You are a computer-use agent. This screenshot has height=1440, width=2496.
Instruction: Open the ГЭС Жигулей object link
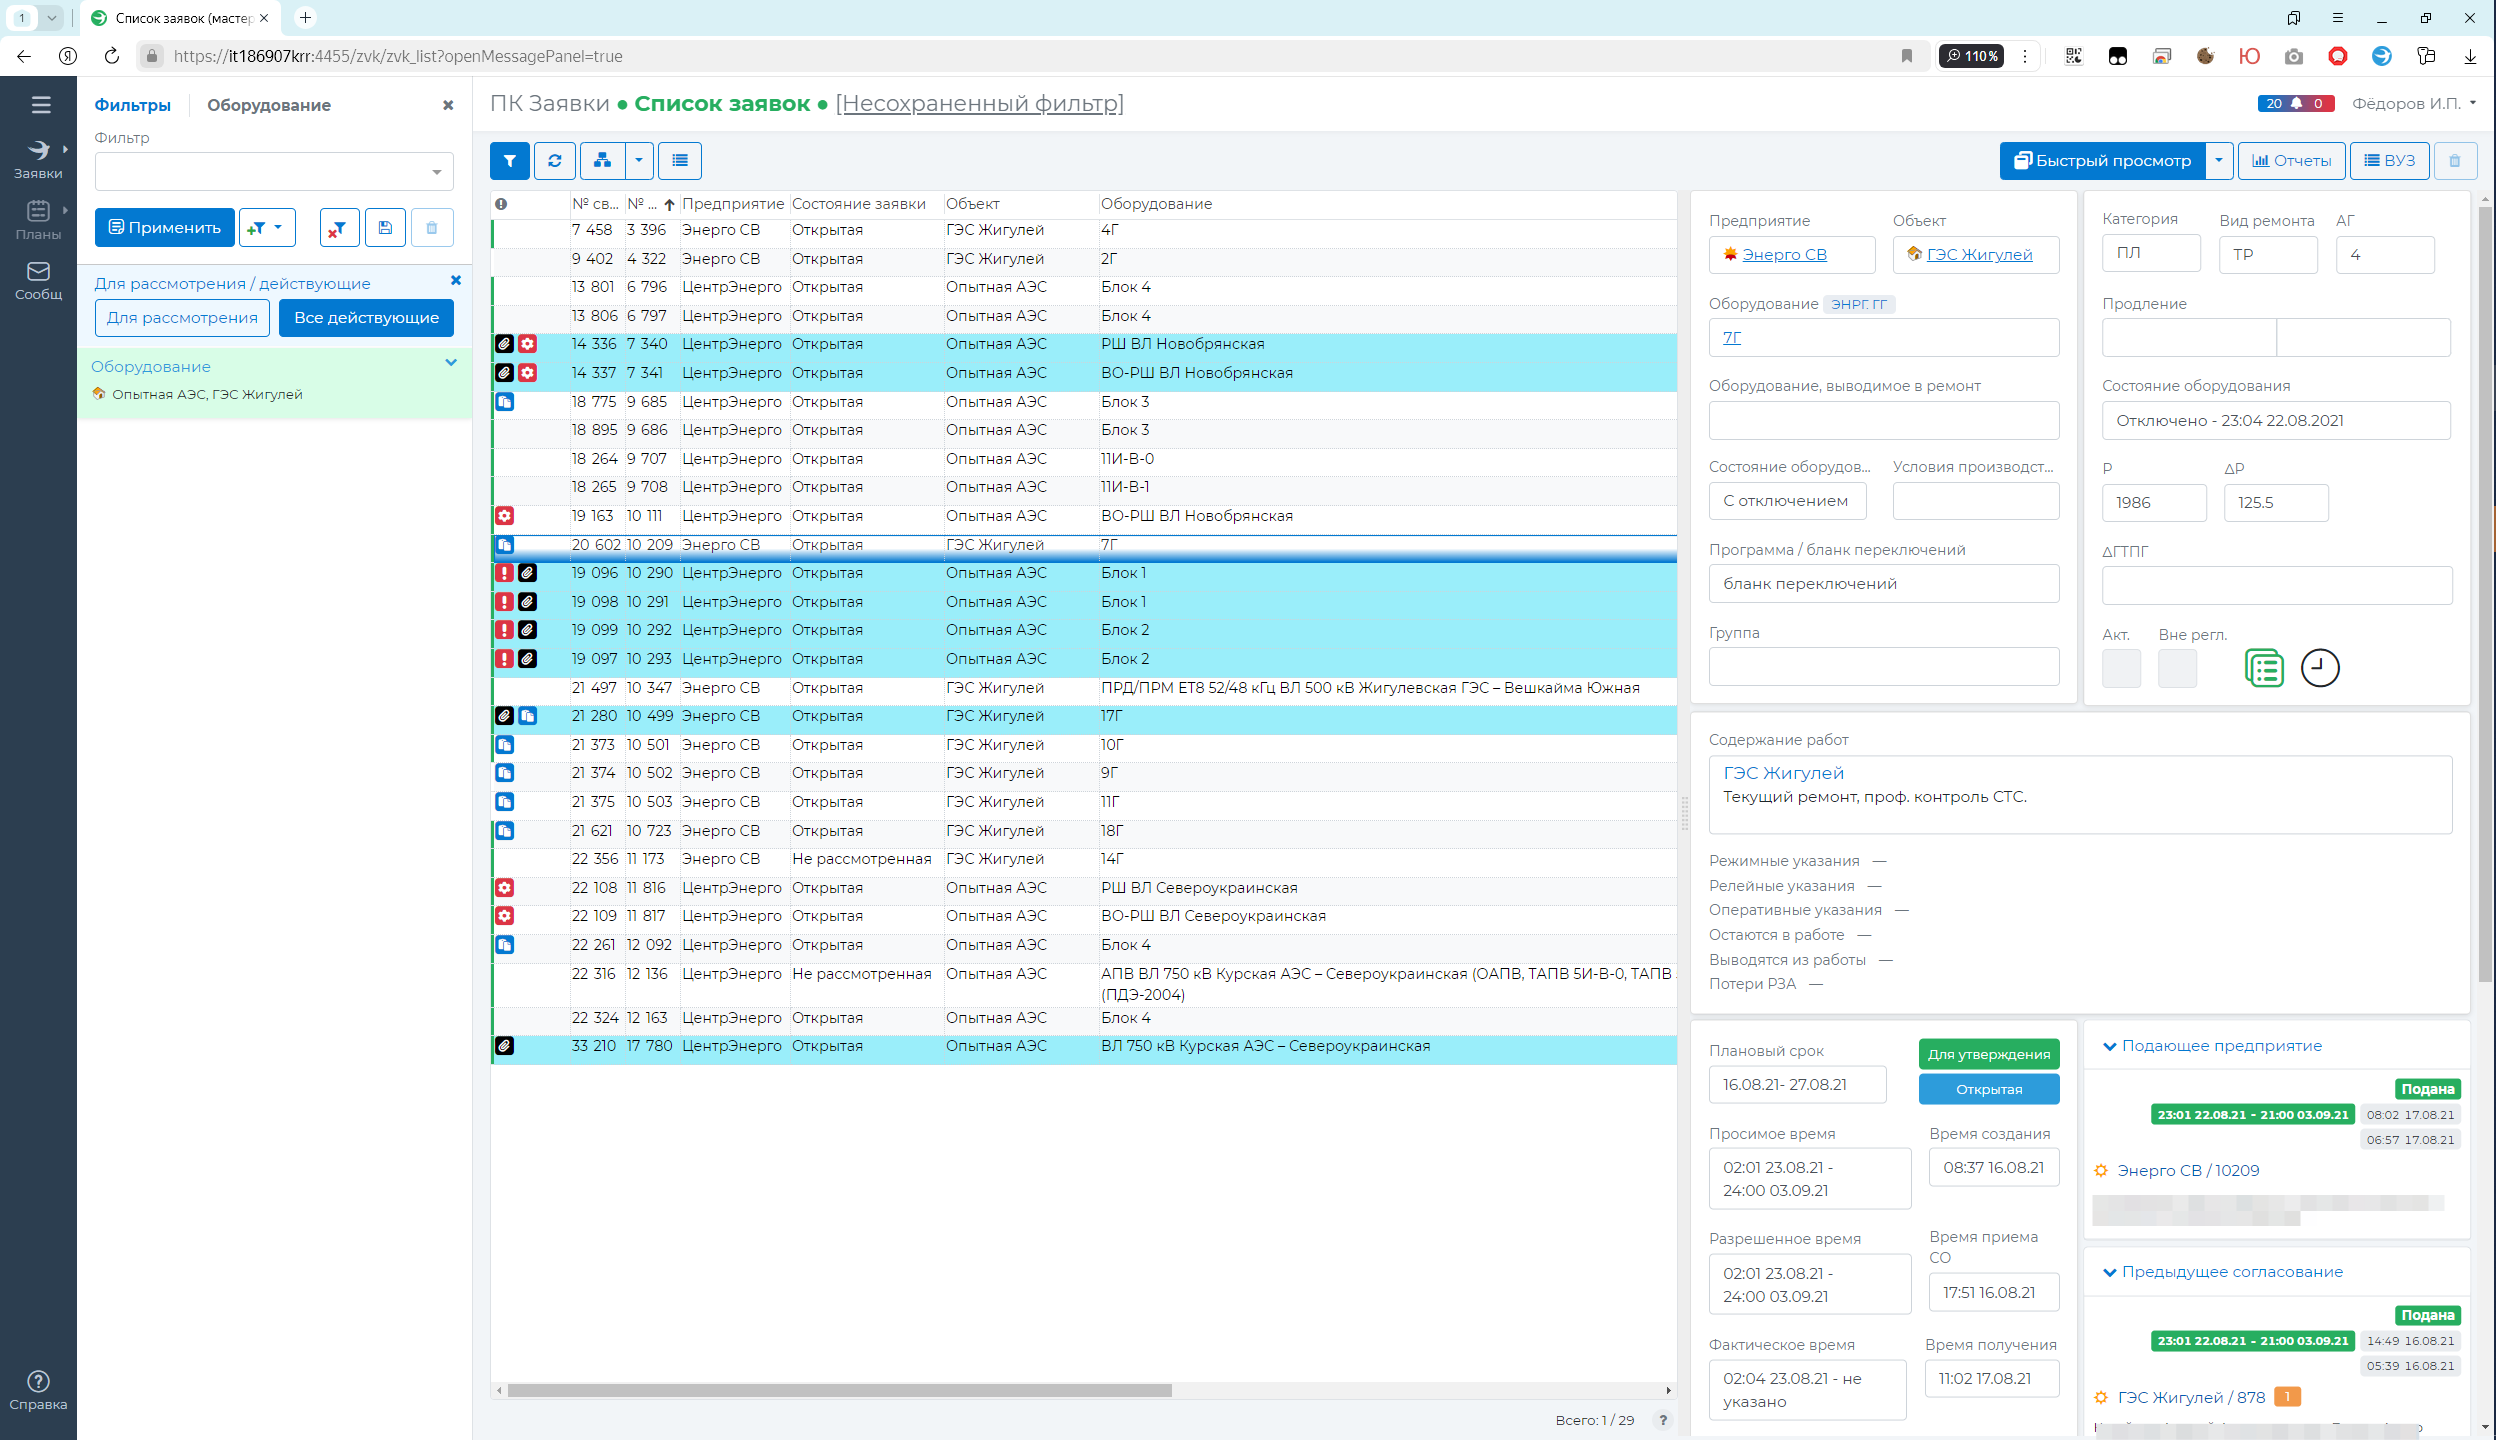pyautogui.click(x=1979, y=255)
